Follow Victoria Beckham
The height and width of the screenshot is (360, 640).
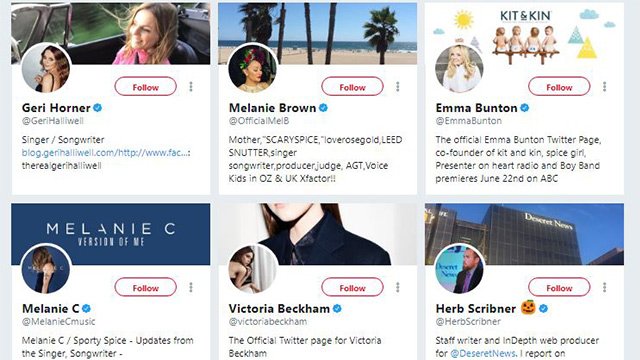point(353,287)
